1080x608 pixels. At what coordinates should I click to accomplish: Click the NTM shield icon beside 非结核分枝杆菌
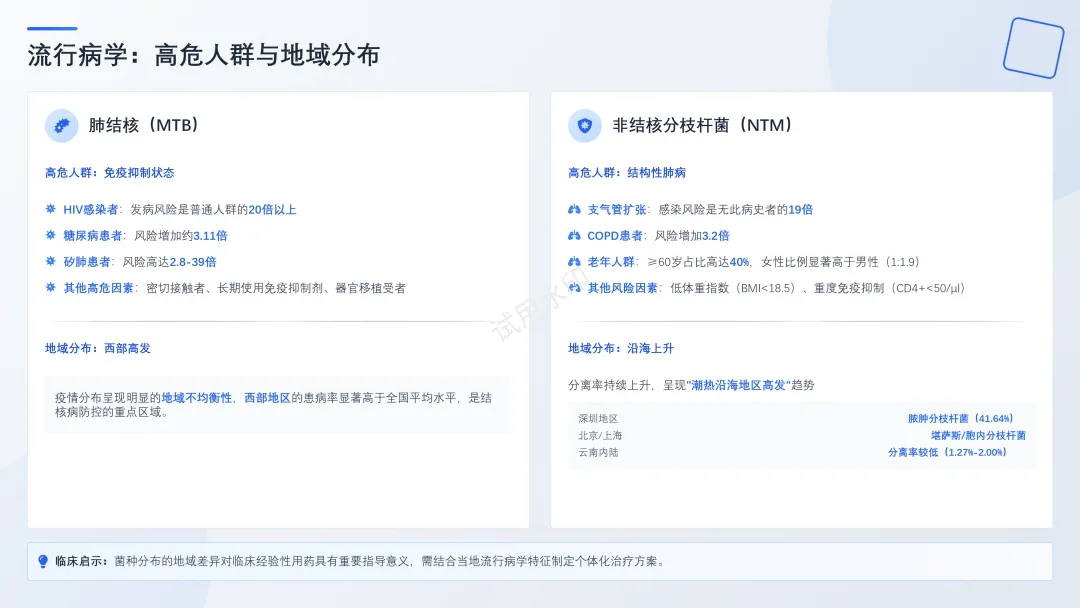(585, 126)
